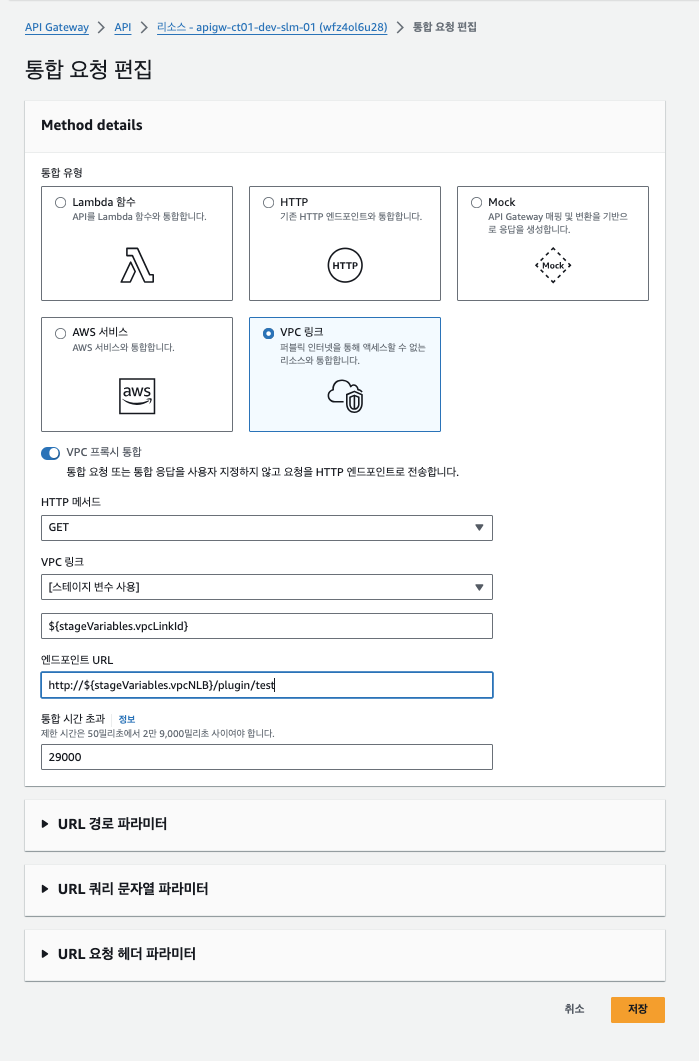Click the 정보 link by timeout
The image size is (699, 1061).
tap(127, 719)
